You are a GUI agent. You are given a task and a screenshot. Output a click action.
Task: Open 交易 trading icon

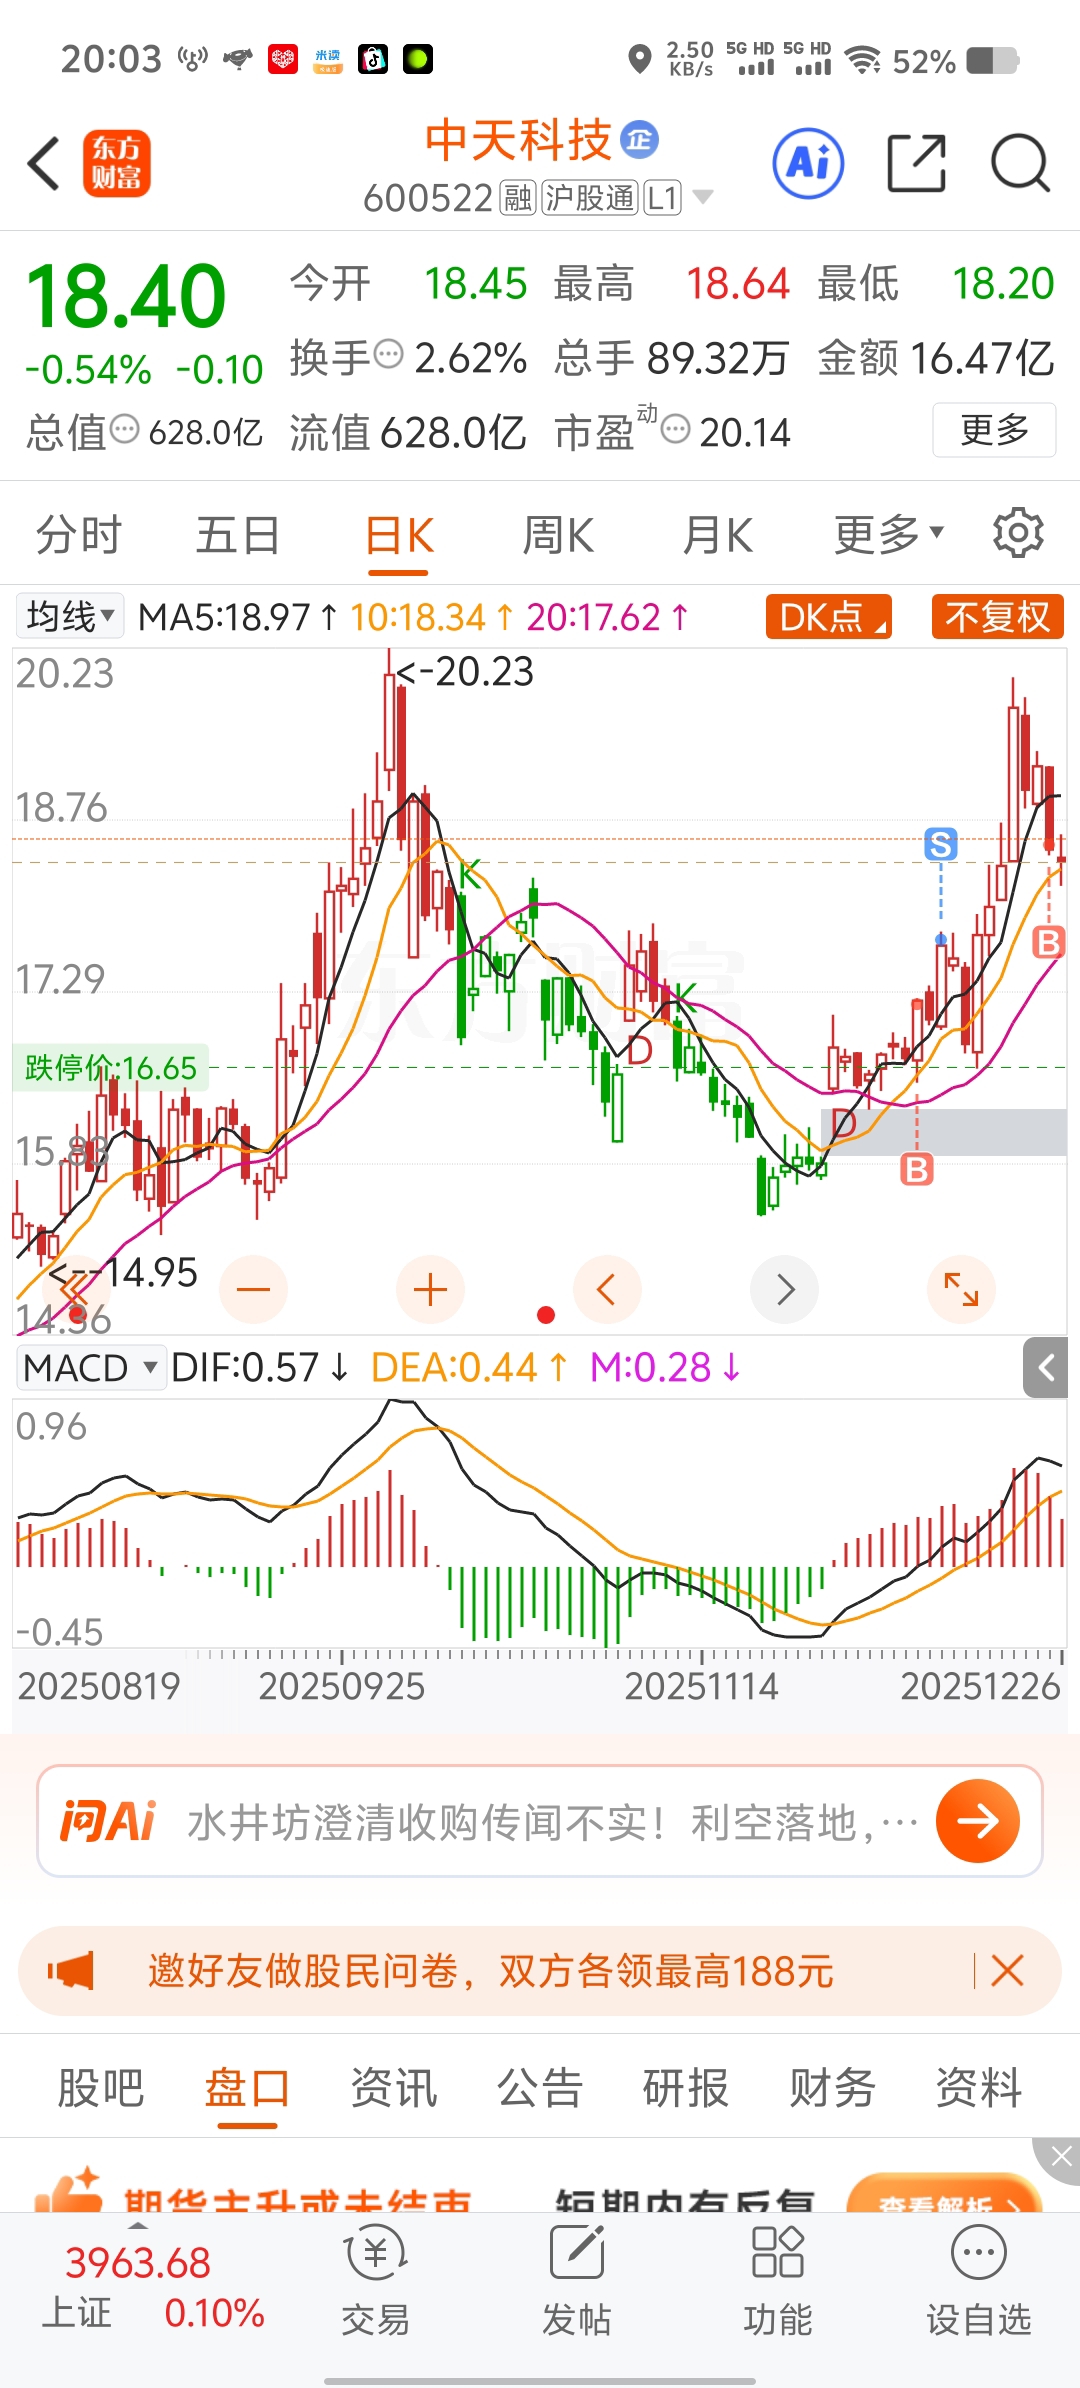coord(375,2281)
